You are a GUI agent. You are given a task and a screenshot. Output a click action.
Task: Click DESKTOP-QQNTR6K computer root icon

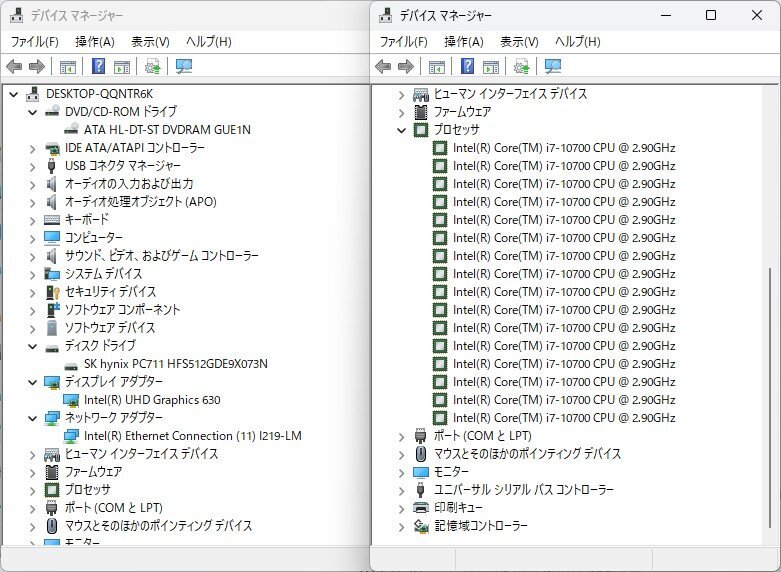click(x=33, y=94)
